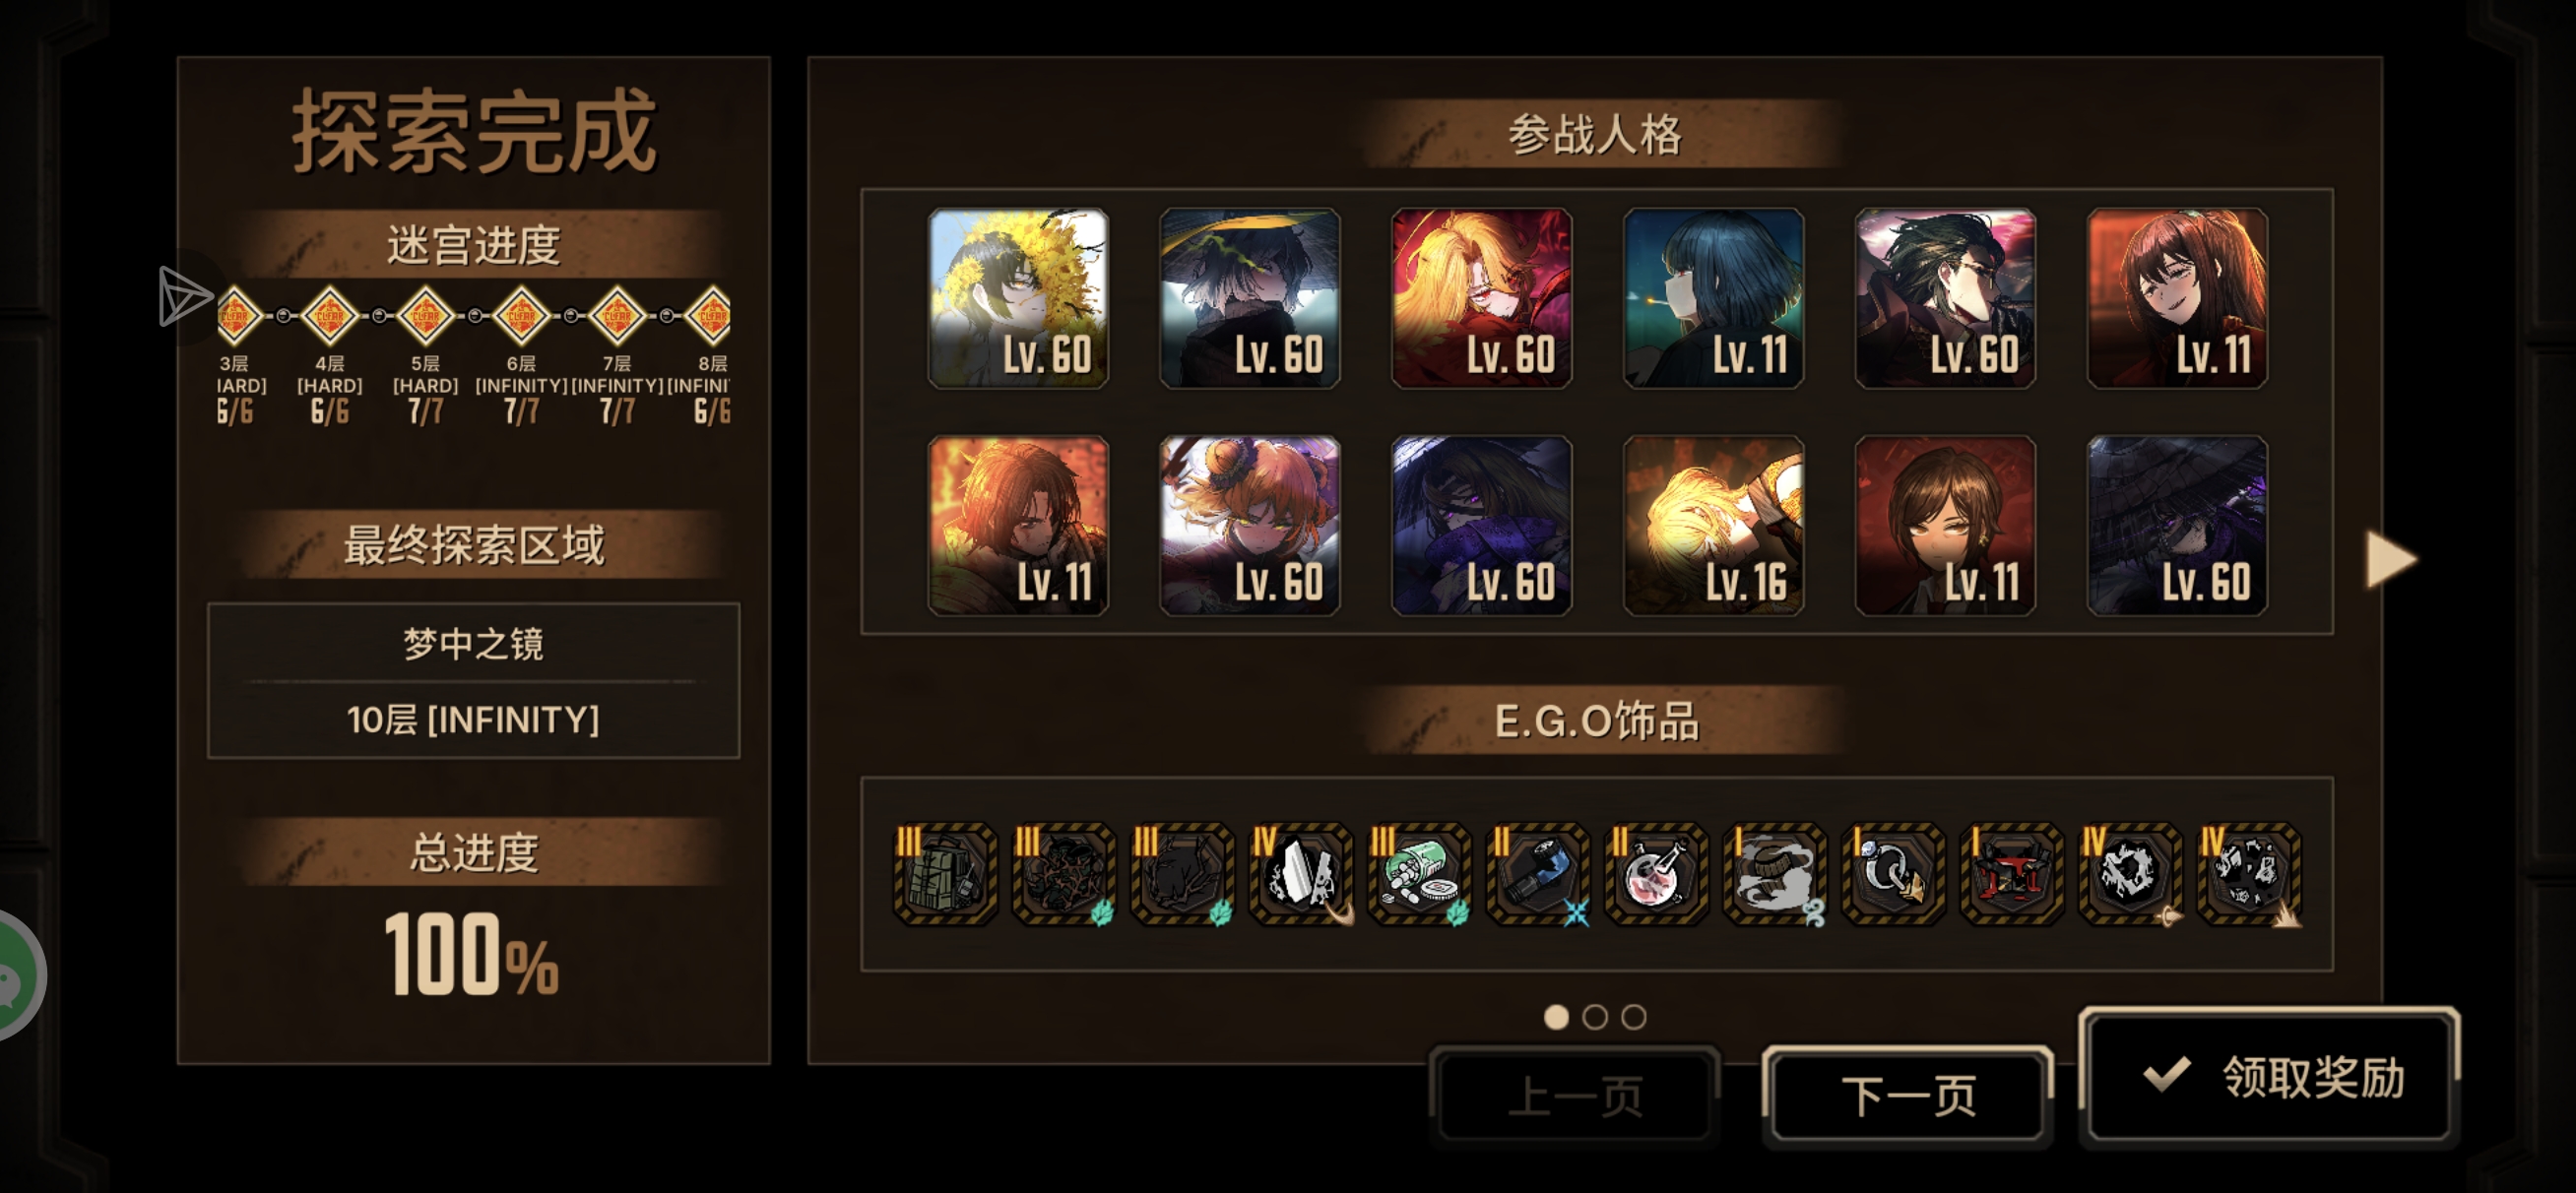Click the 领取奖励 claim reward button
2576x1193 pixels.
[2269, 1077]
